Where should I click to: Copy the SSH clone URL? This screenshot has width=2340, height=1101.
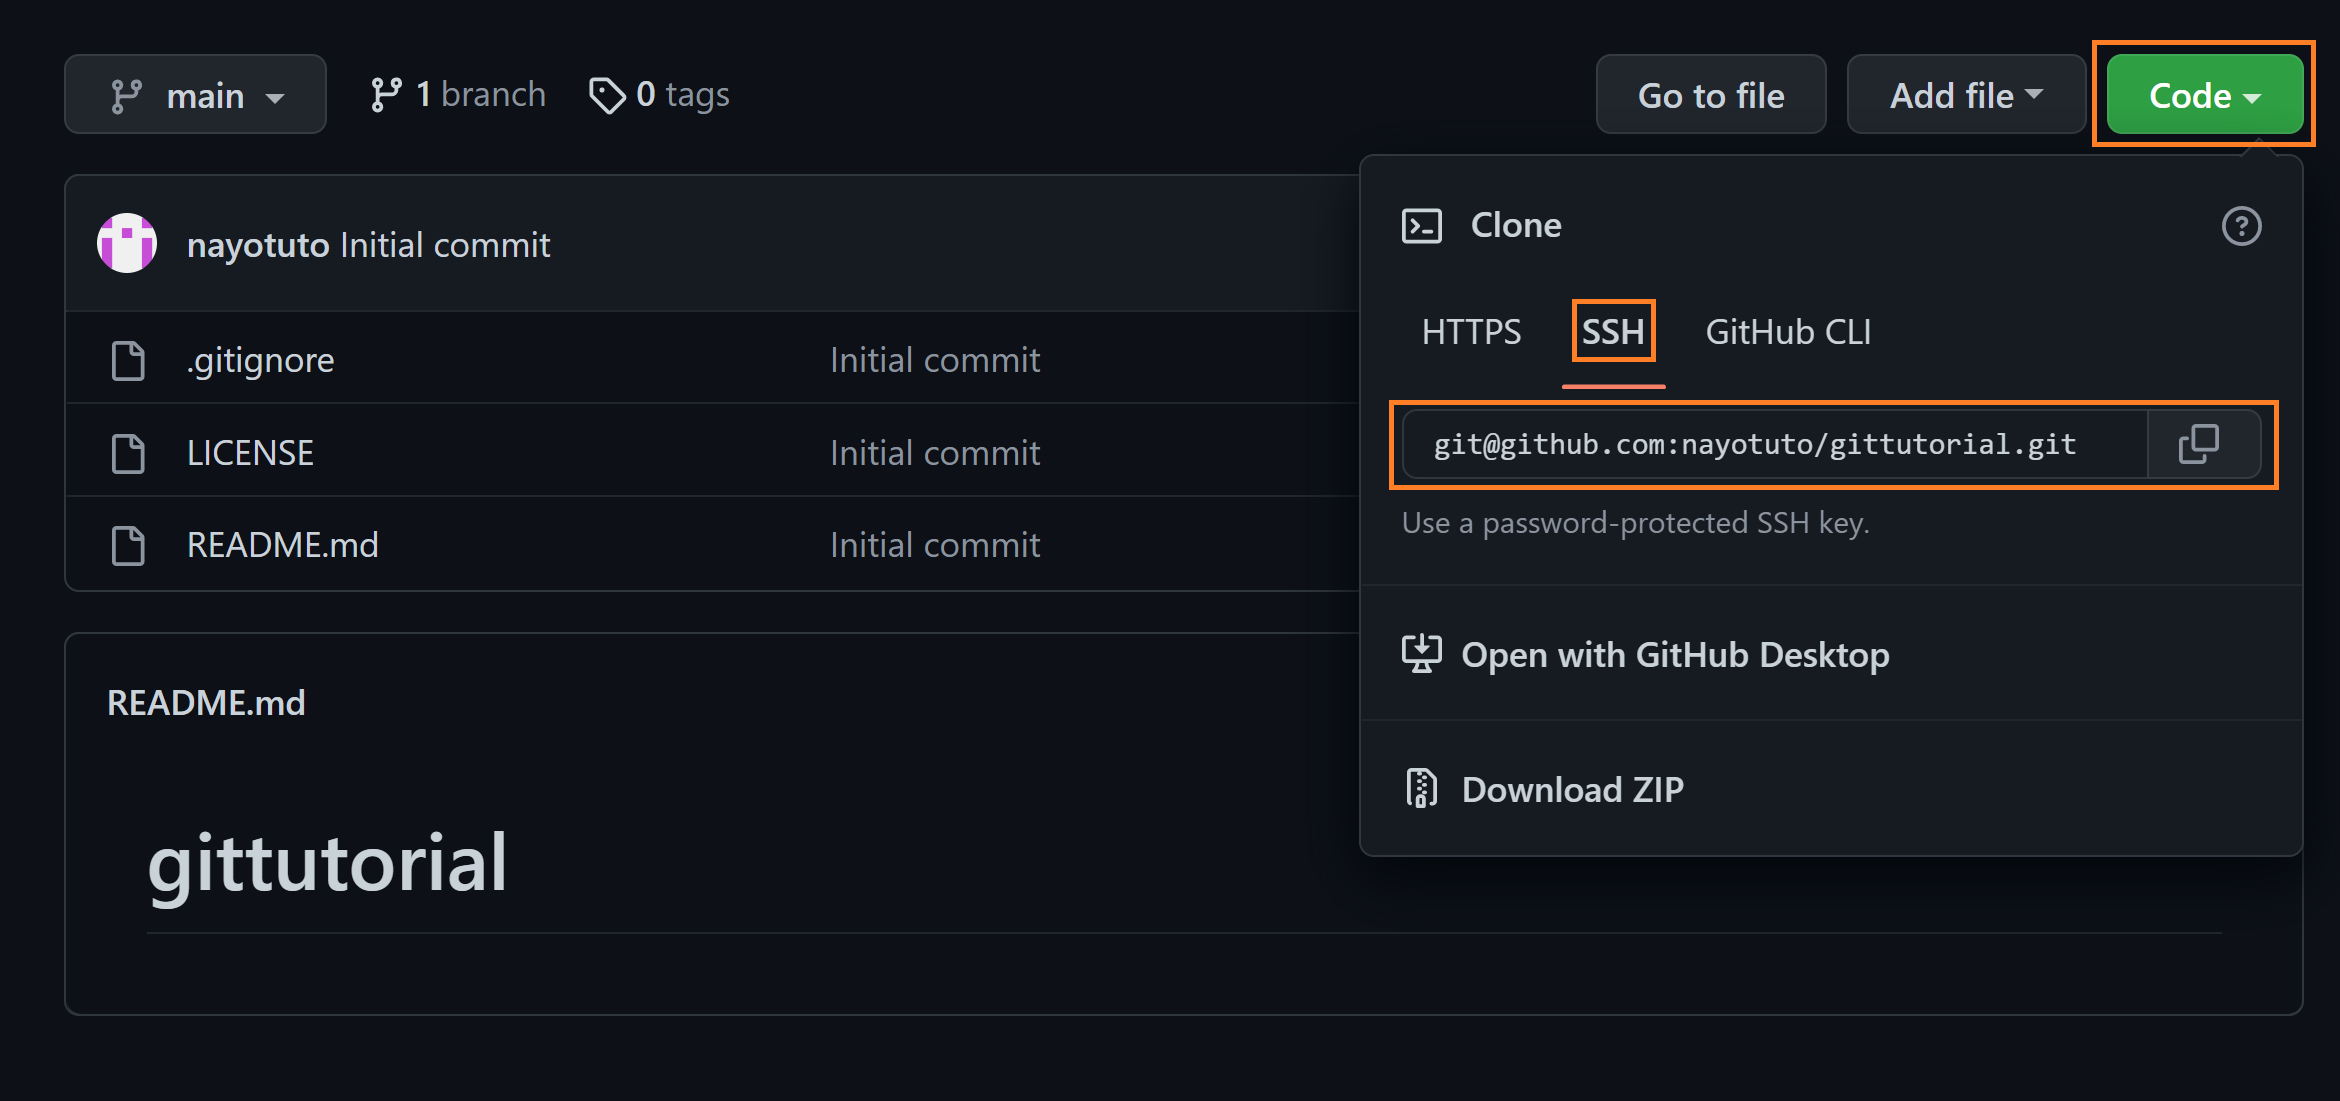coord(2198,444)
